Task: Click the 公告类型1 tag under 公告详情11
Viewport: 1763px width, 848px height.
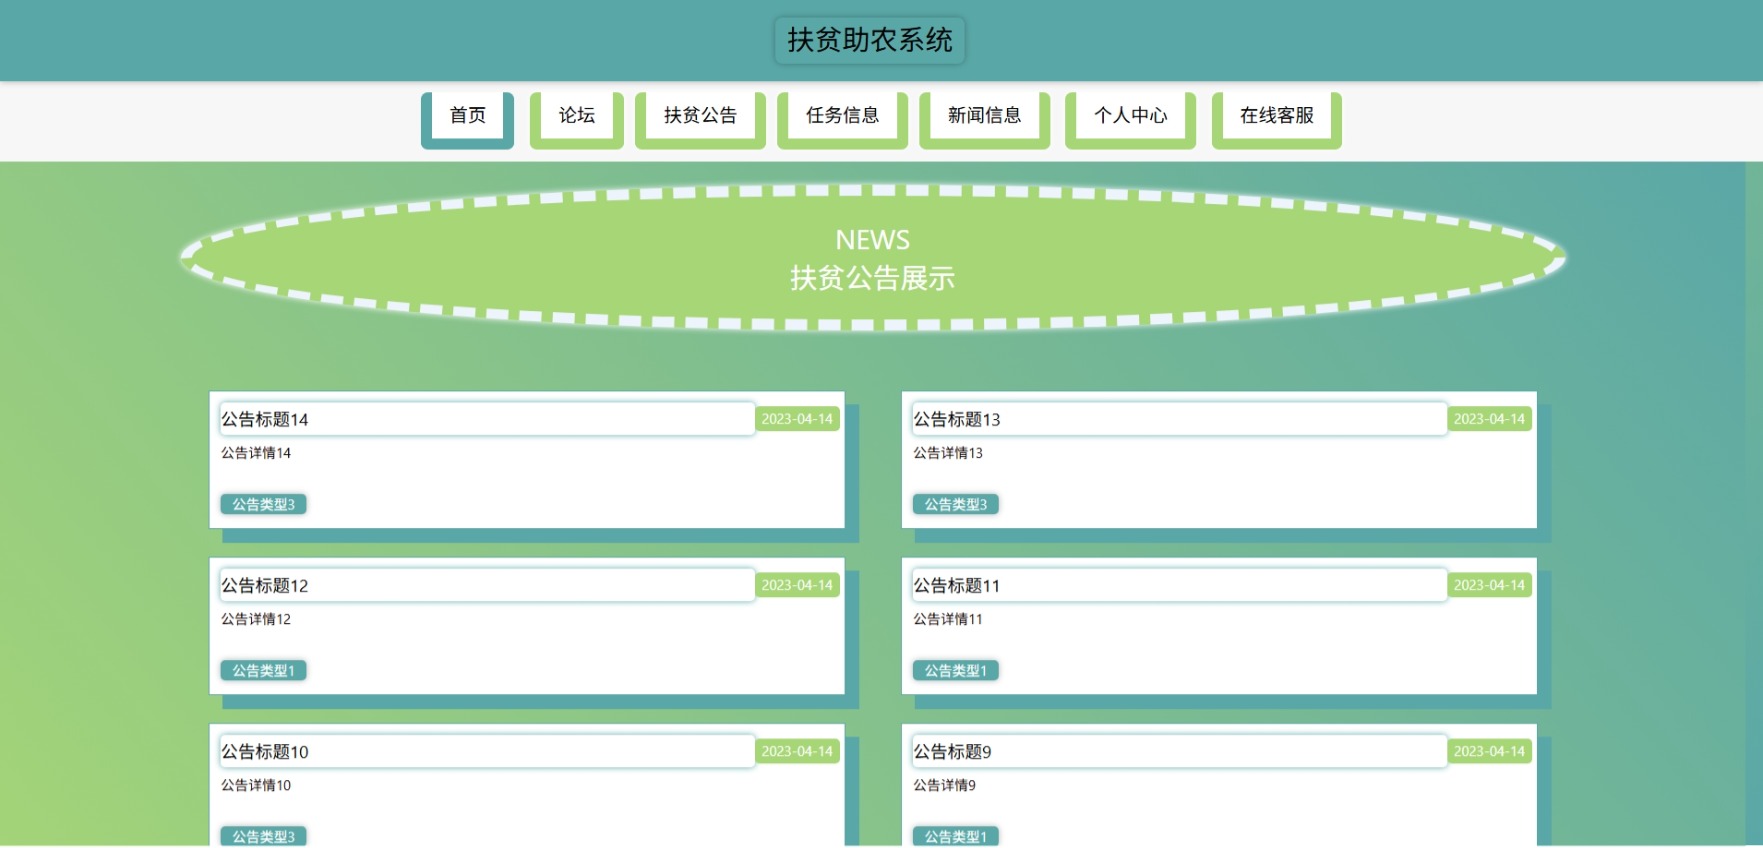Action: (x=956, y=670)
